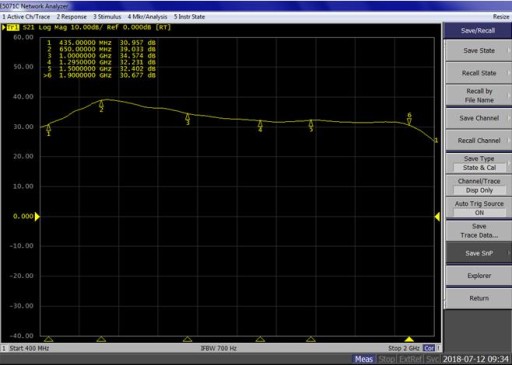Click the Explorer softkey
This screenshot has width=512, height=365.
(x=479, y=276)
